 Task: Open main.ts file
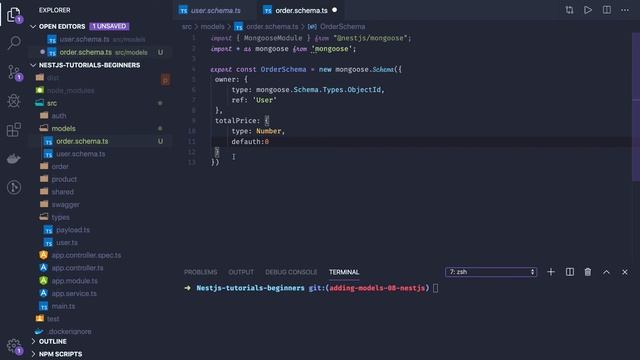pos(100,306)
